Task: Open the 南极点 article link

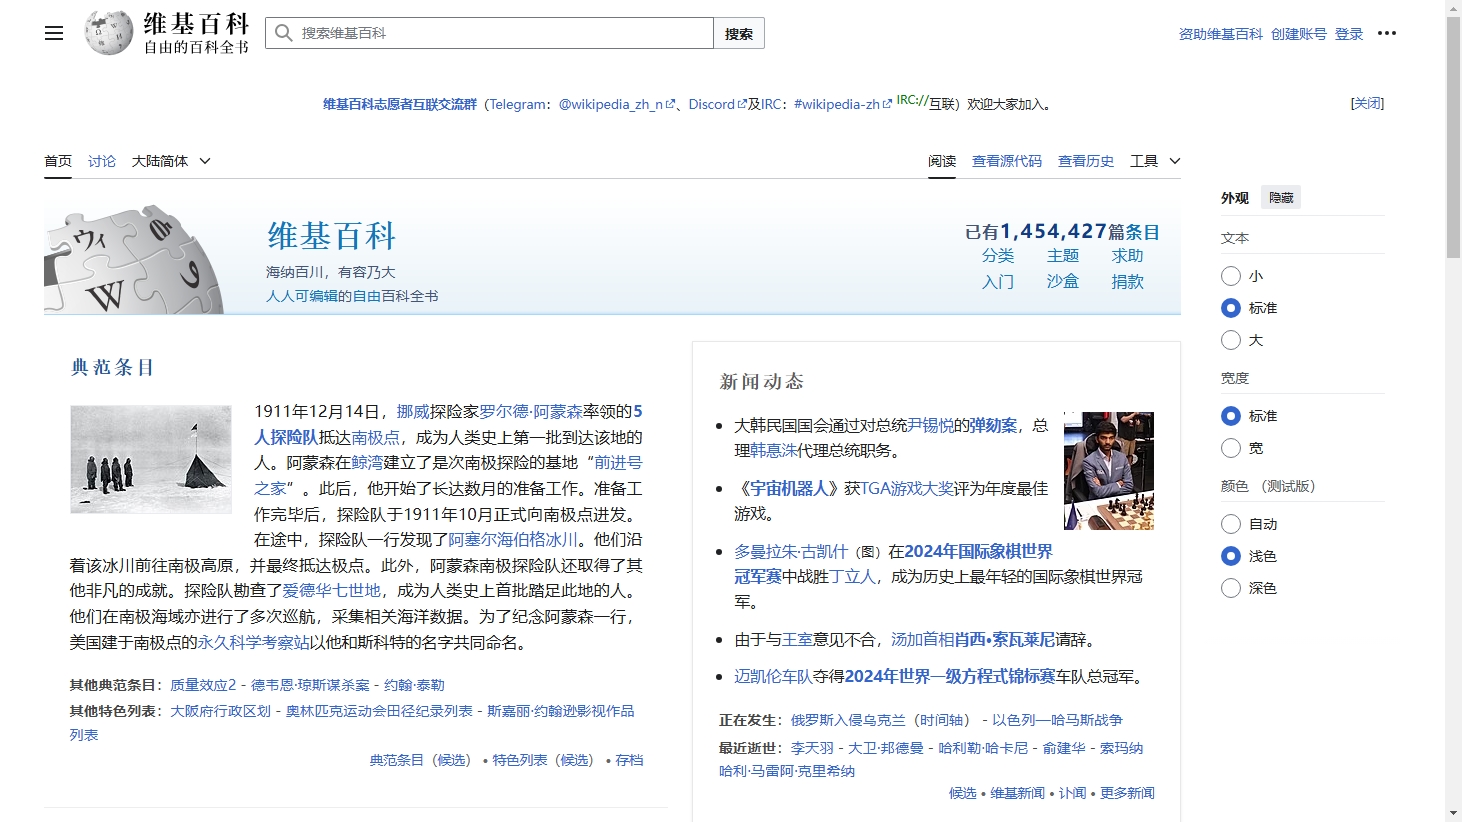Action: point(375,437)
